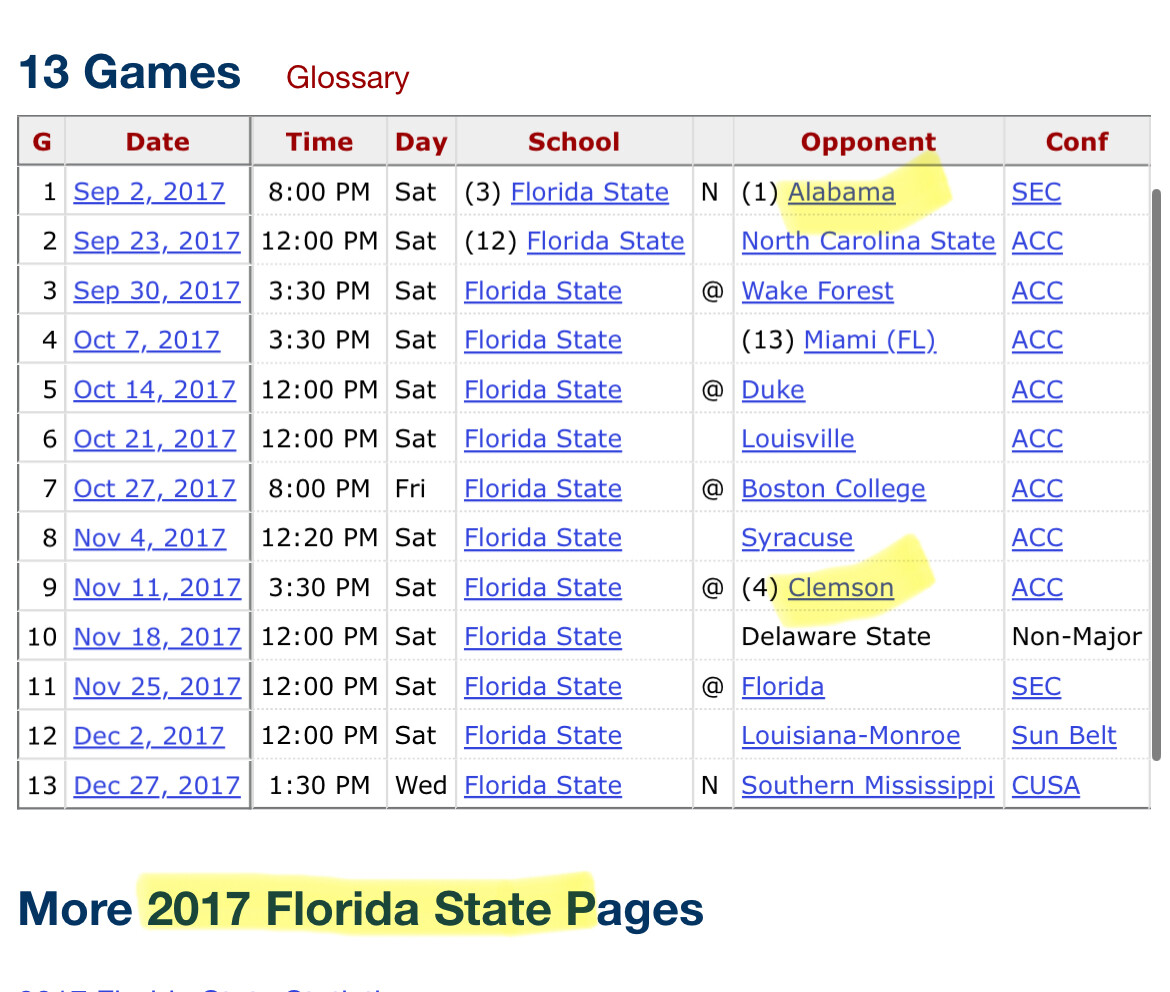Go to the Boston College link

click(x=833, y=489)
